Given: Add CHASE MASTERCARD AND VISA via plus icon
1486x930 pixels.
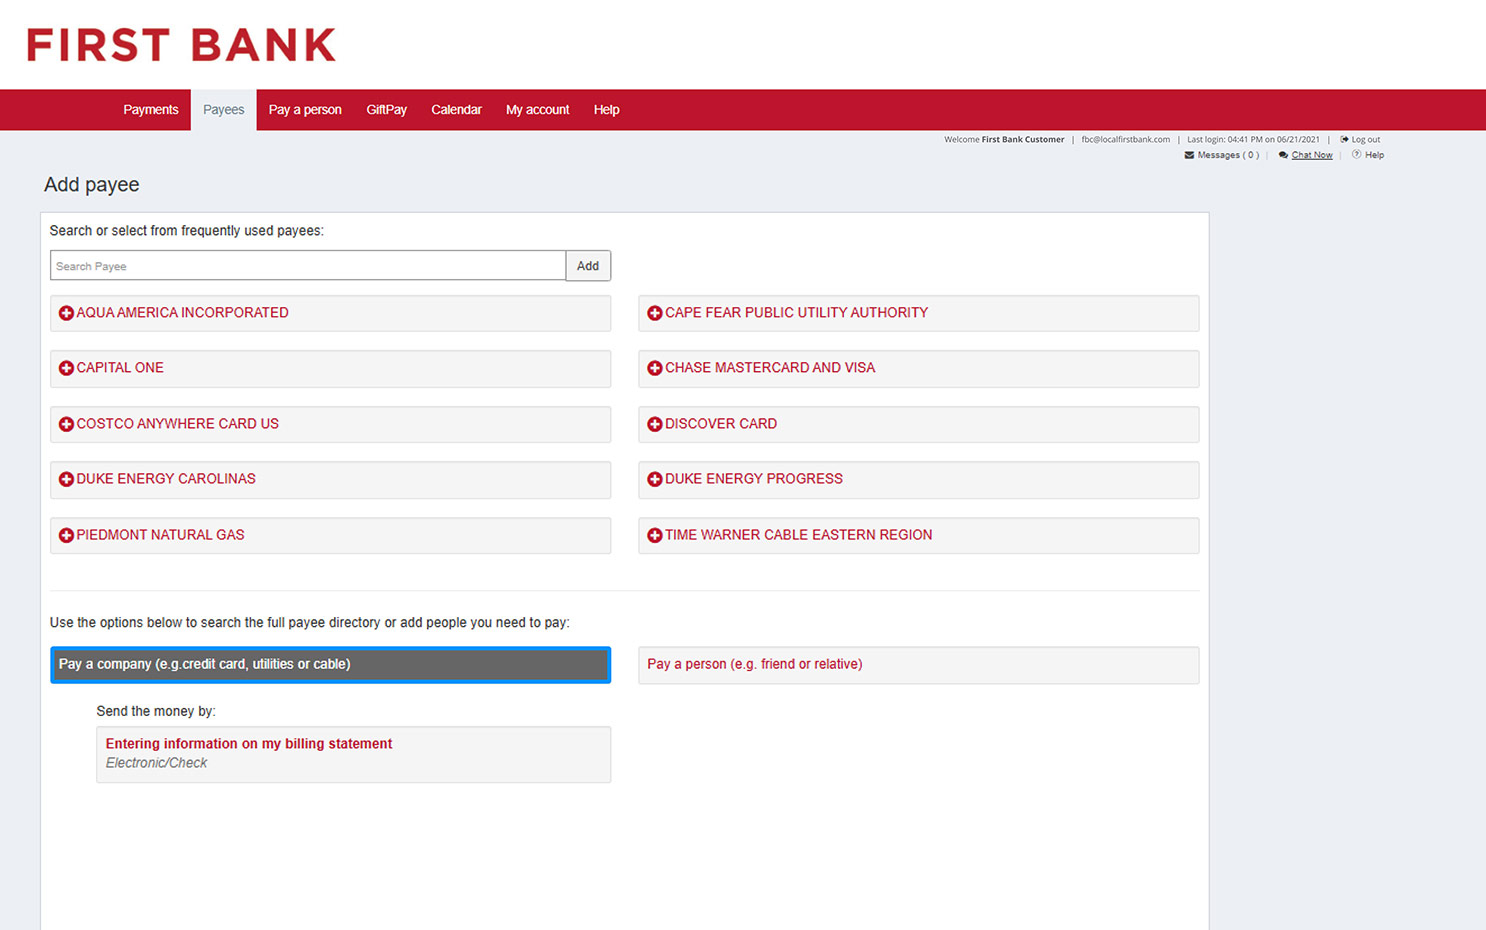Looking at the screenshot, I should (654, 368).
